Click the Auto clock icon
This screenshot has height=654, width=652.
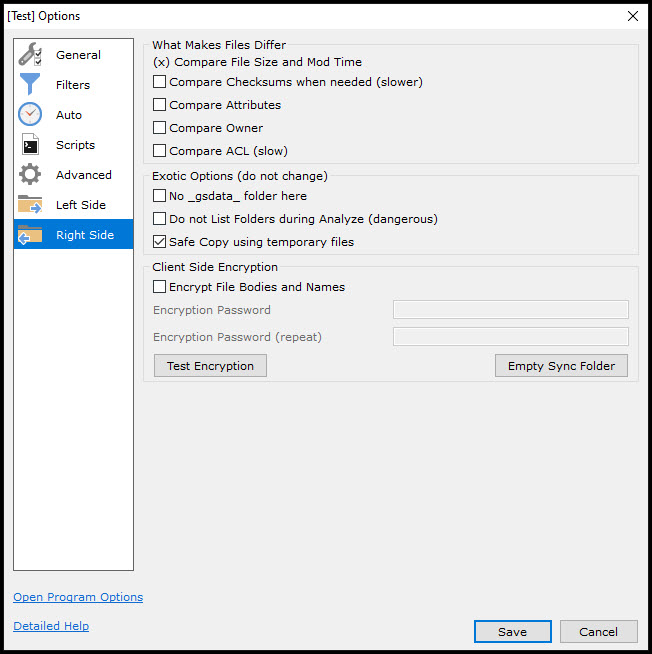pyautogui.click(x=30, y=115)
